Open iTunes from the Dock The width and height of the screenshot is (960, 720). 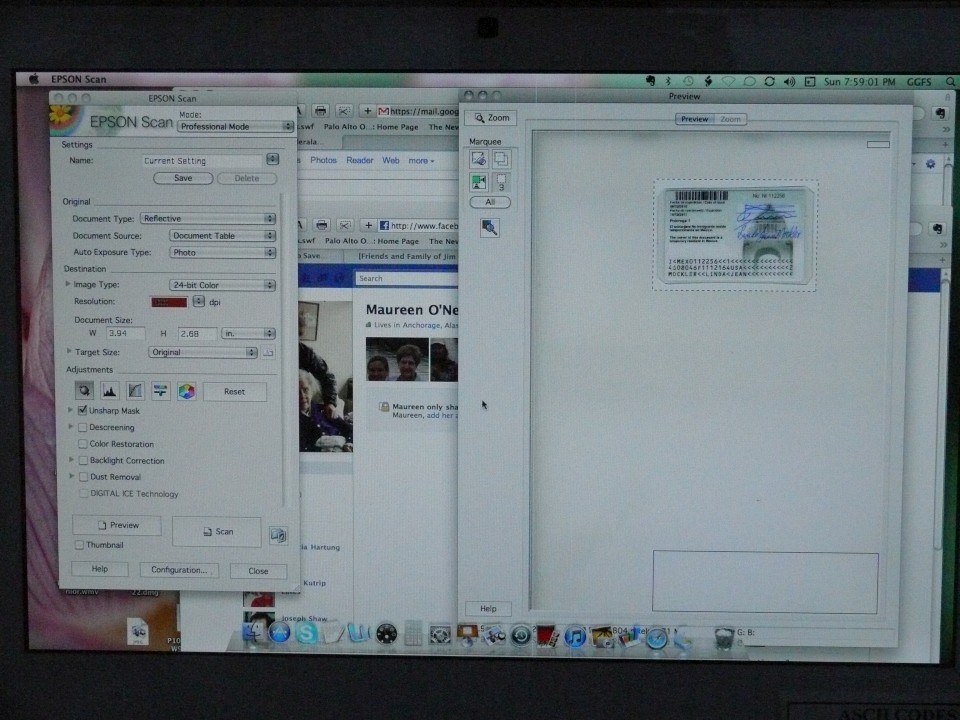pyautogui.click(x=574, y=637)
